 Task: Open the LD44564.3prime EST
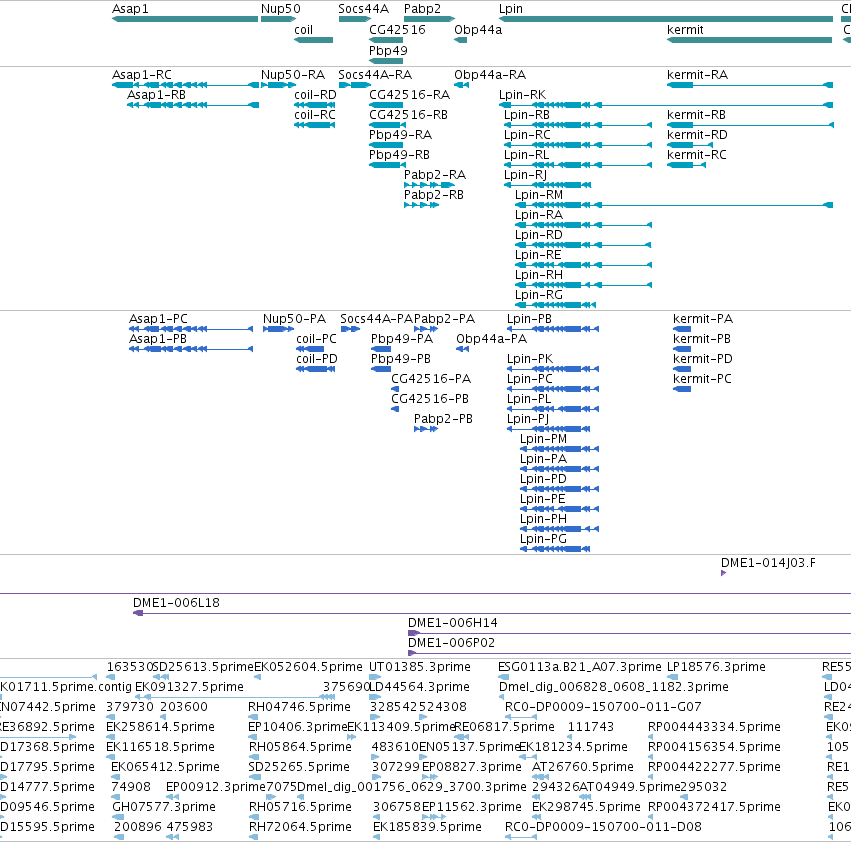coord(375,697)
